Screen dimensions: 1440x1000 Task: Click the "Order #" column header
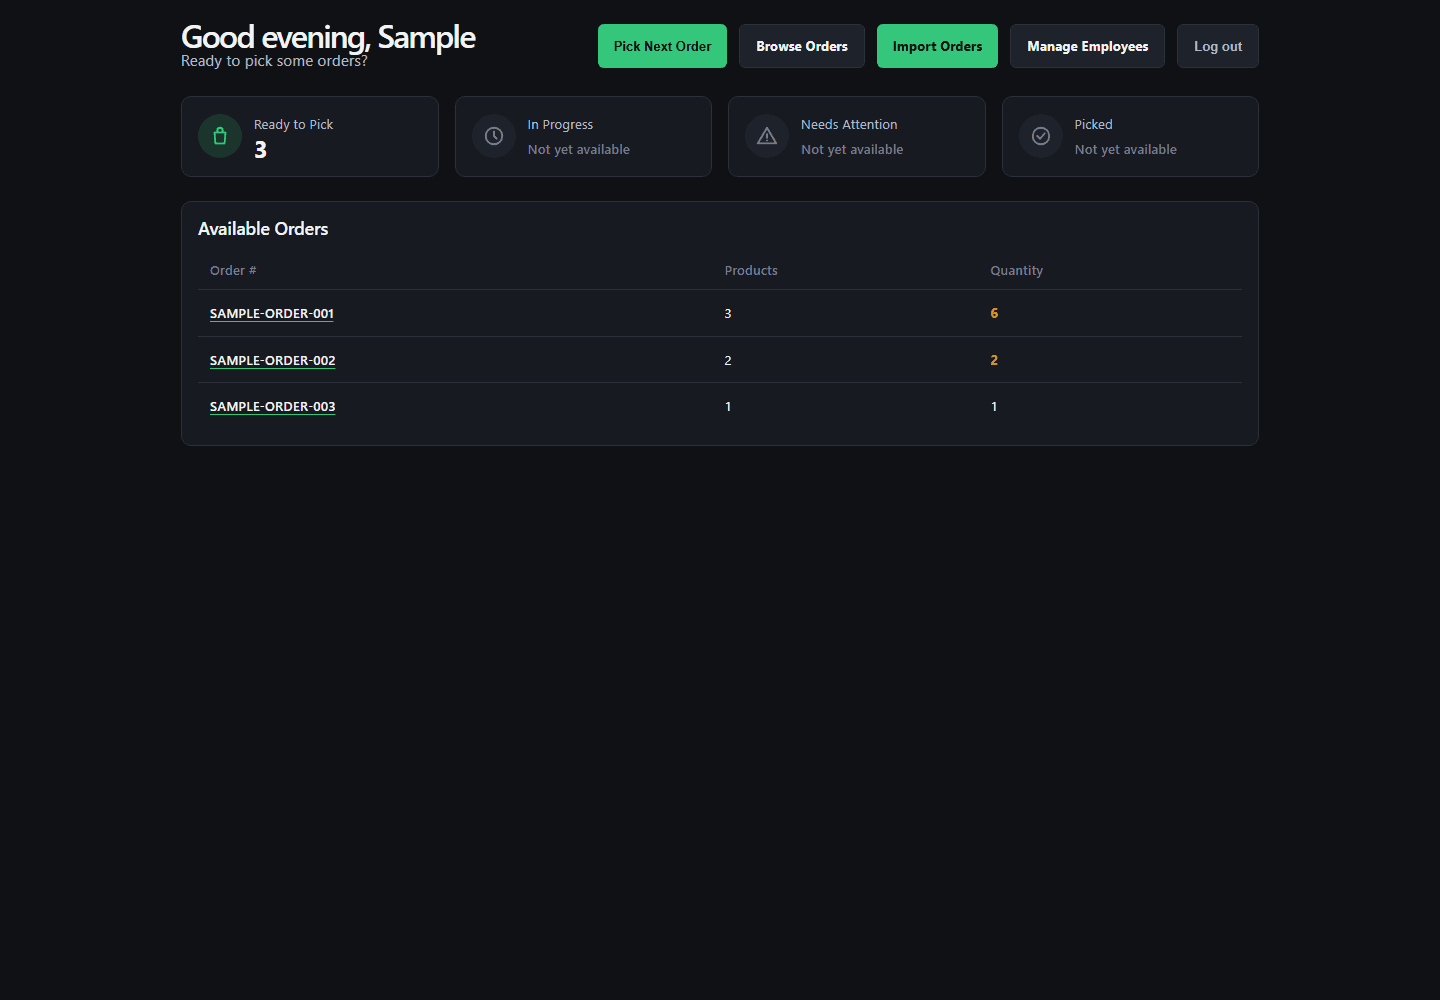pos(233,270)
